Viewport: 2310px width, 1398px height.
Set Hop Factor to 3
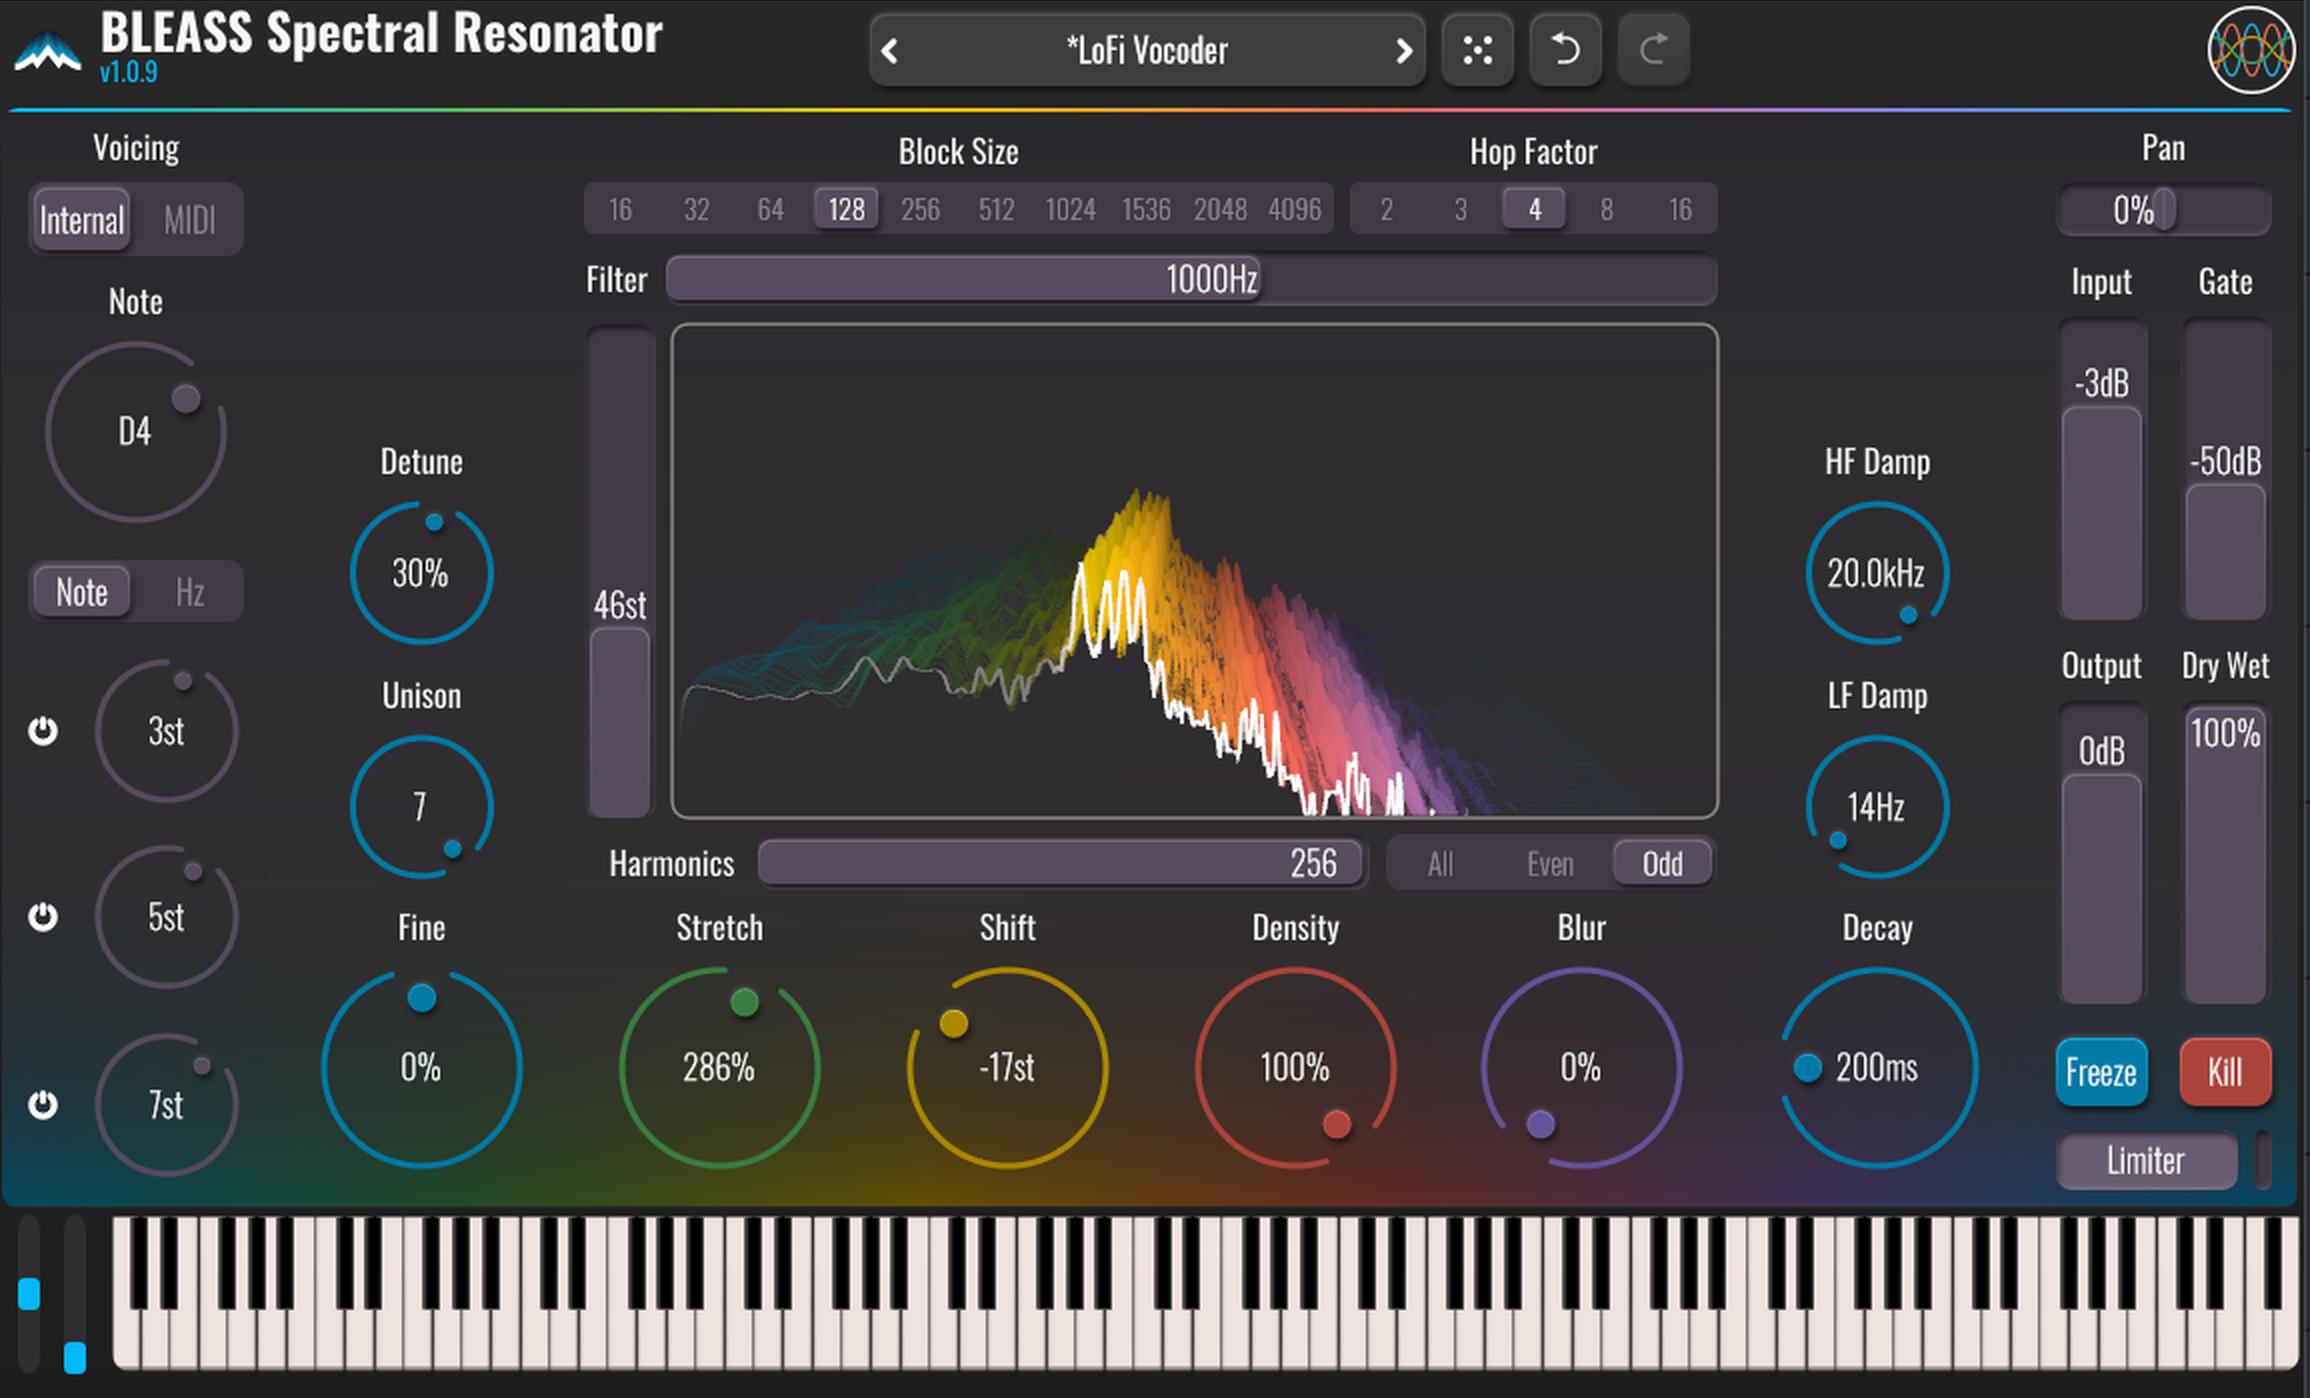point(1461,209)
